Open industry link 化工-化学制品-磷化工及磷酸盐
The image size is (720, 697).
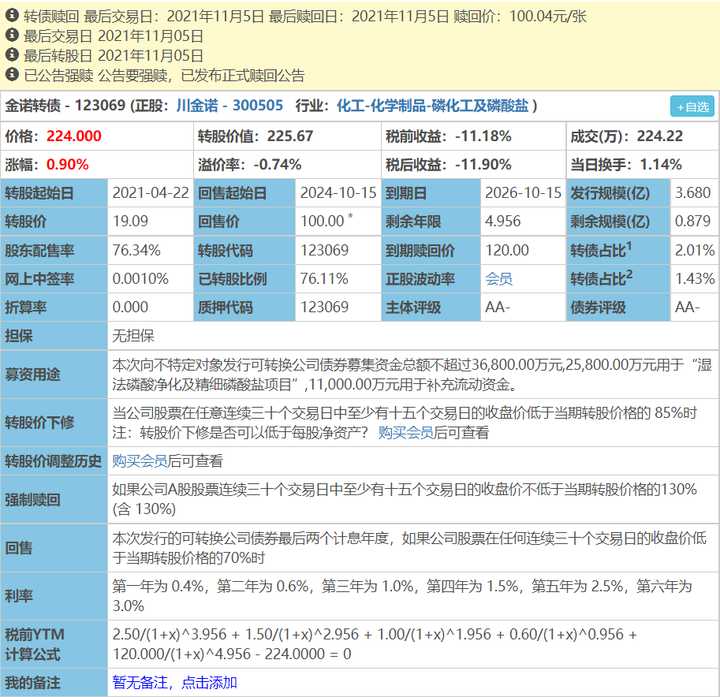tap(433, 106)
